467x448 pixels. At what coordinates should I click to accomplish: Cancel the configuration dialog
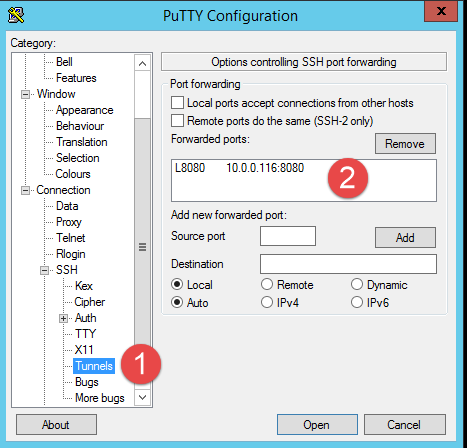404,425
